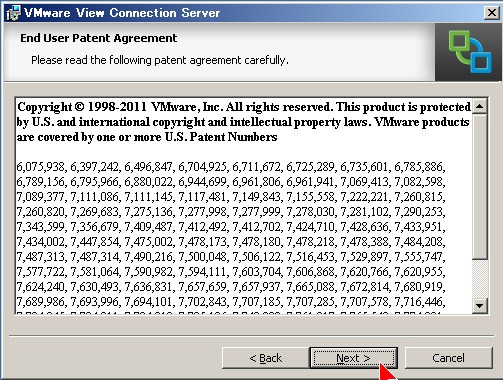The width and height of the screenshot is (503, 380).
Task: Click patent number 7,290,253
Action: (420, 212)
